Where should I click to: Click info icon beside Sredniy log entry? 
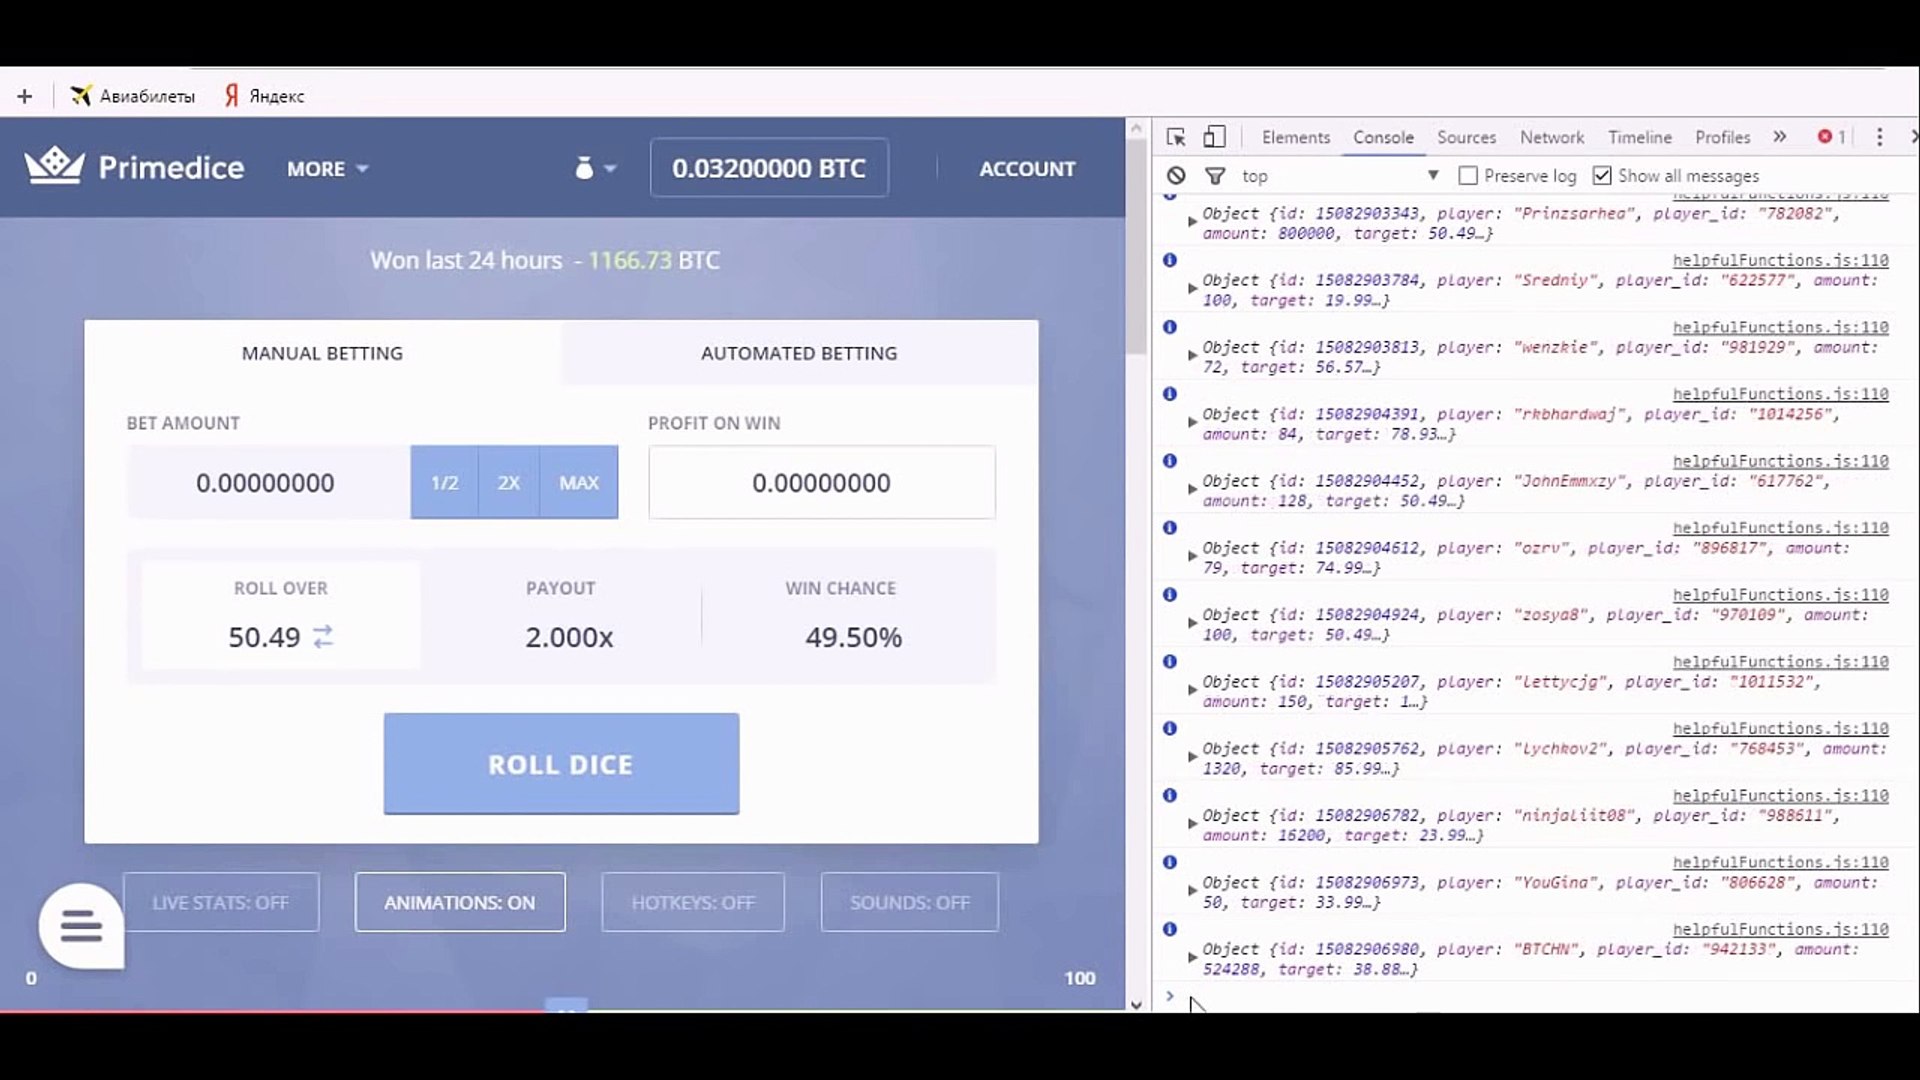point(1169,260)
